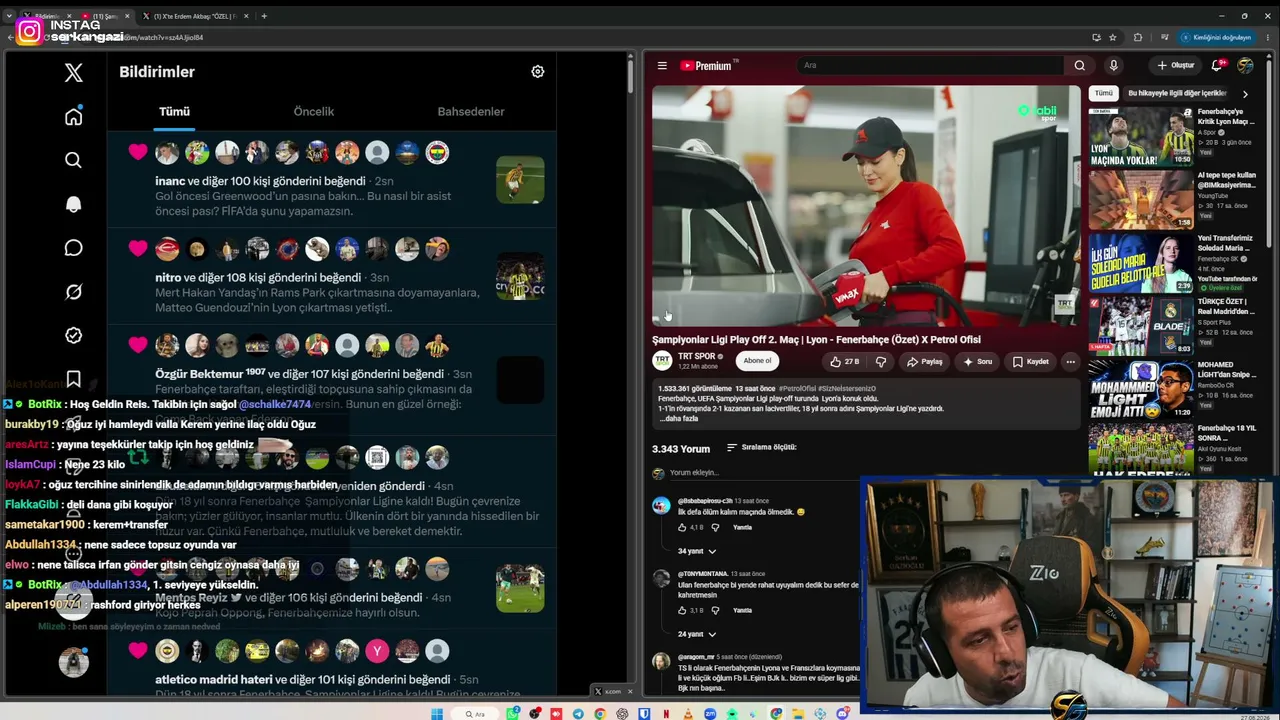Image resolution: width=1280 pixels, height=720 pixels.
Task: Open Sıralama ölçütü sort dropdown
Action: (762, 447)
